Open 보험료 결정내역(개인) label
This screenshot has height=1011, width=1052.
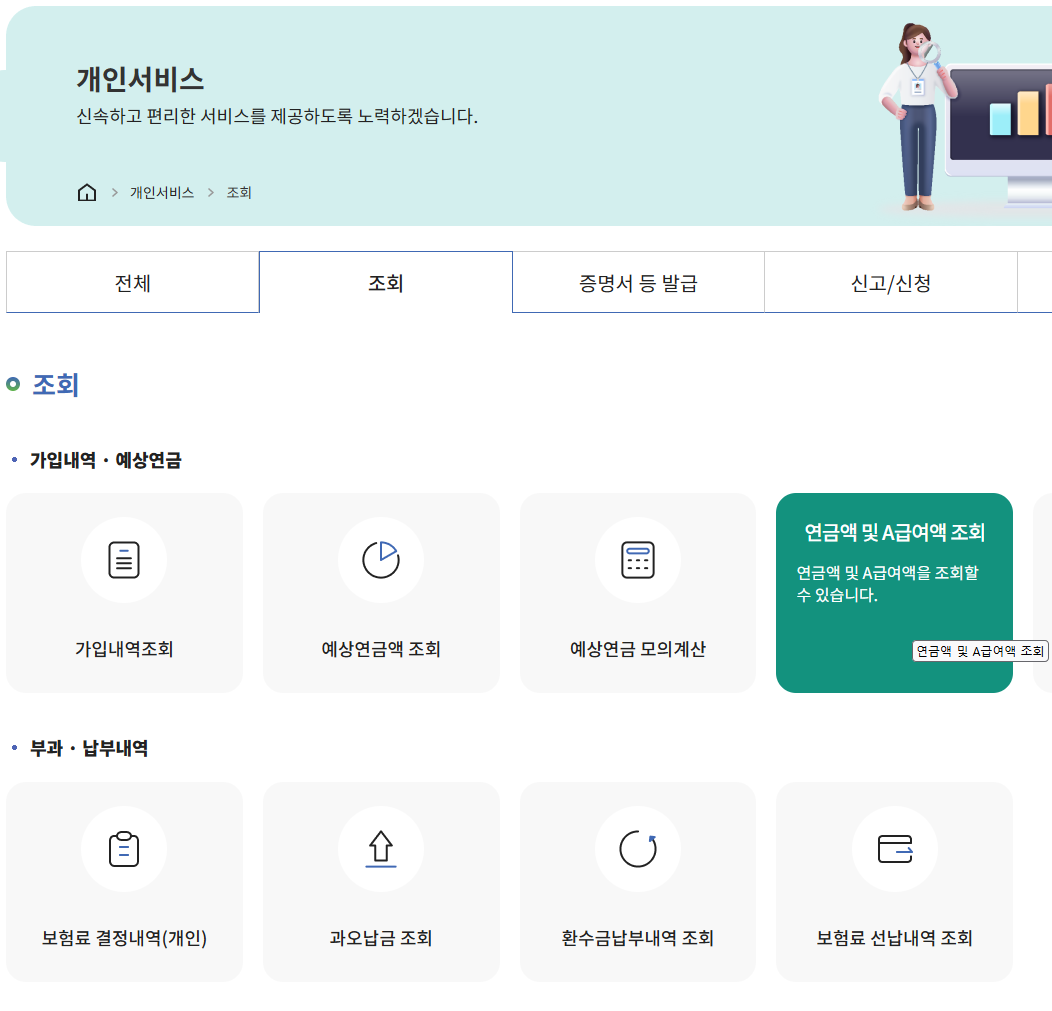[x=124, y=938]
